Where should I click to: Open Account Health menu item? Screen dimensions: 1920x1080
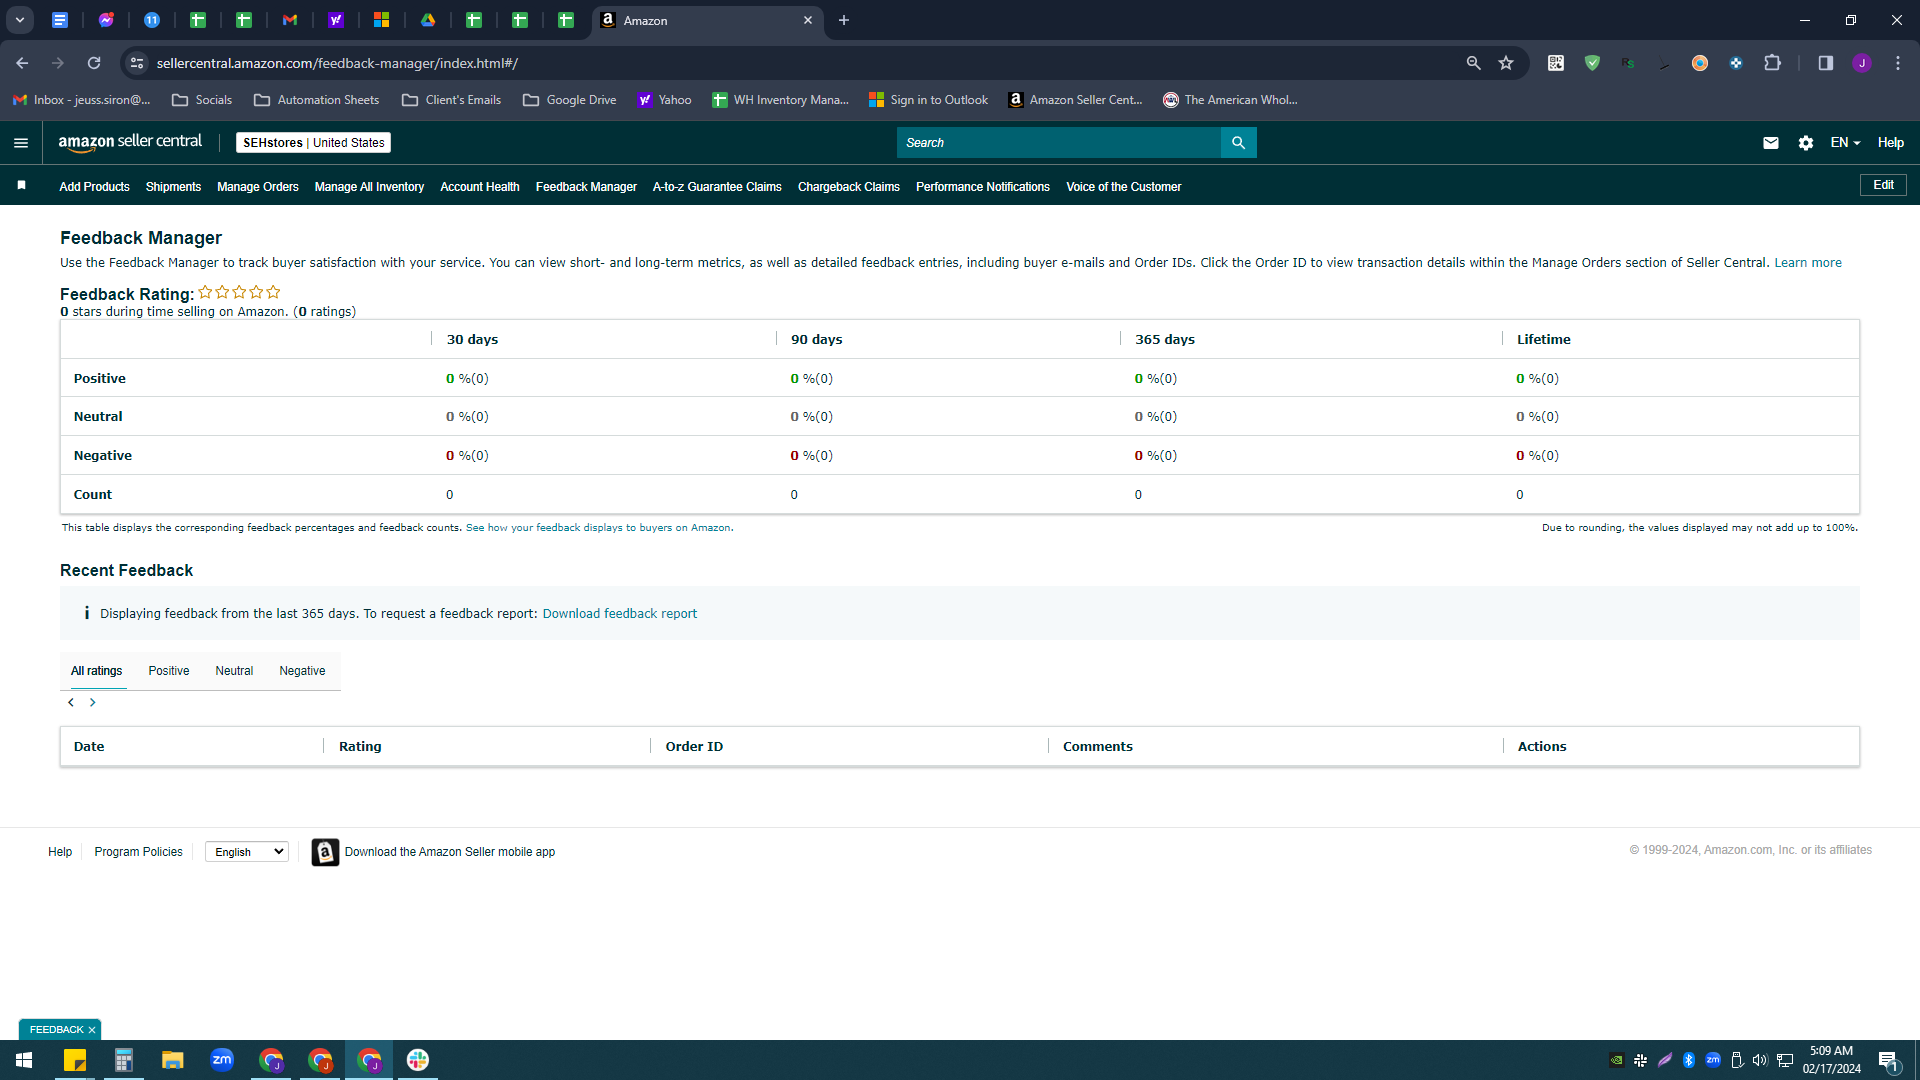480,187
